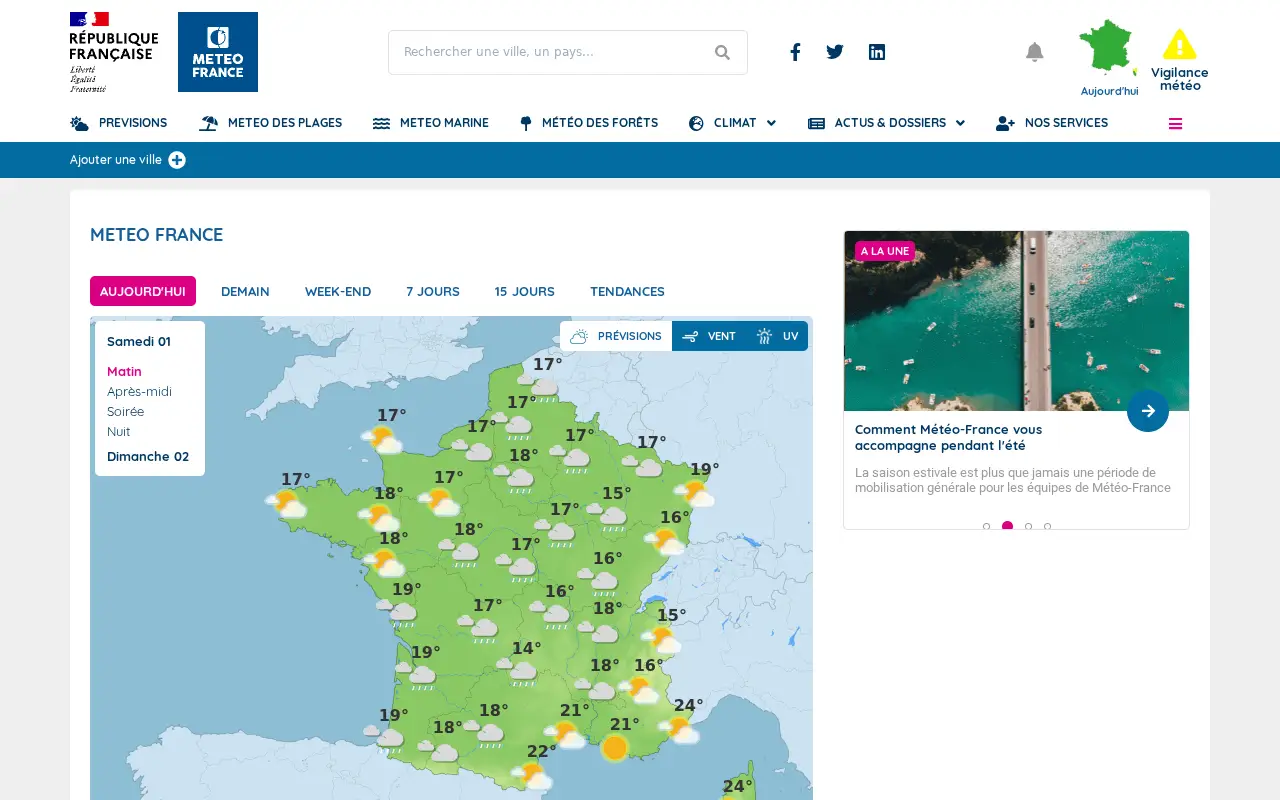Open the Prévisions menu

tap(119, 123)
